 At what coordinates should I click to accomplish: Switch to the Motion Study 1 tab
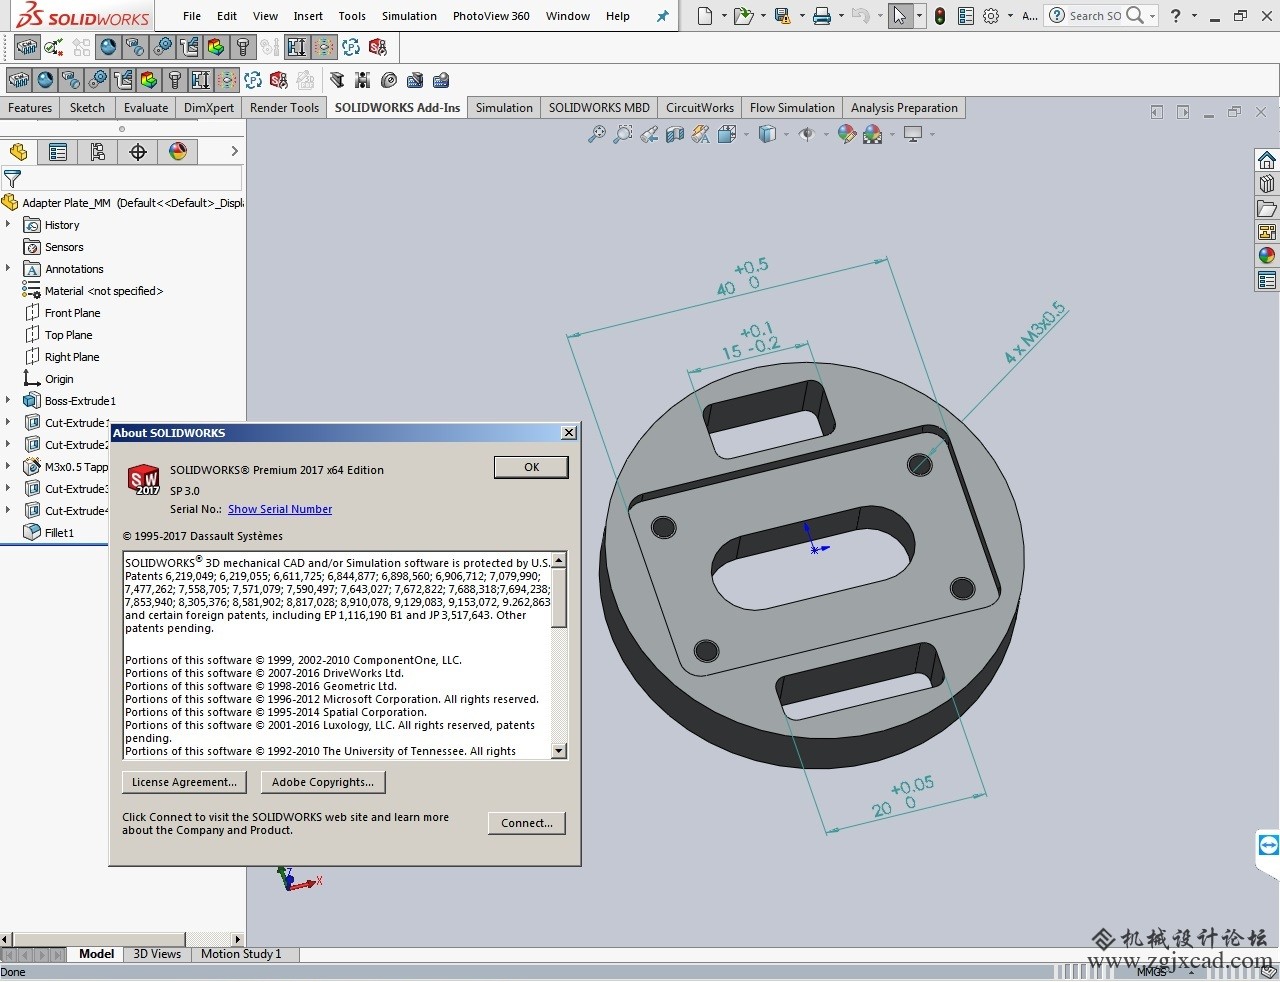241,954
